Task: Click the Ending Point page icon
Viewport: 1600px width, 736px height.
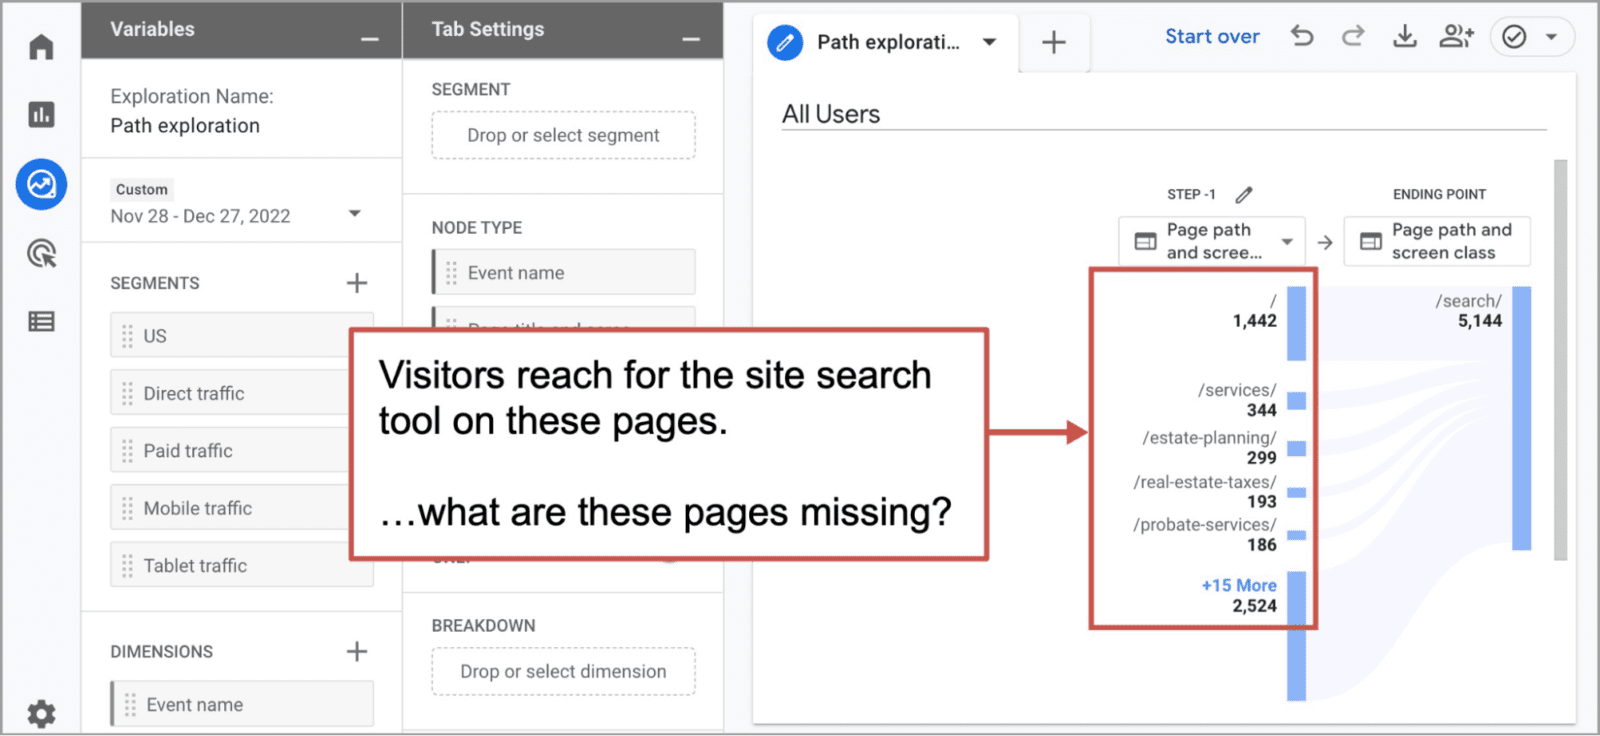Action: click(x=1371, y=241)
